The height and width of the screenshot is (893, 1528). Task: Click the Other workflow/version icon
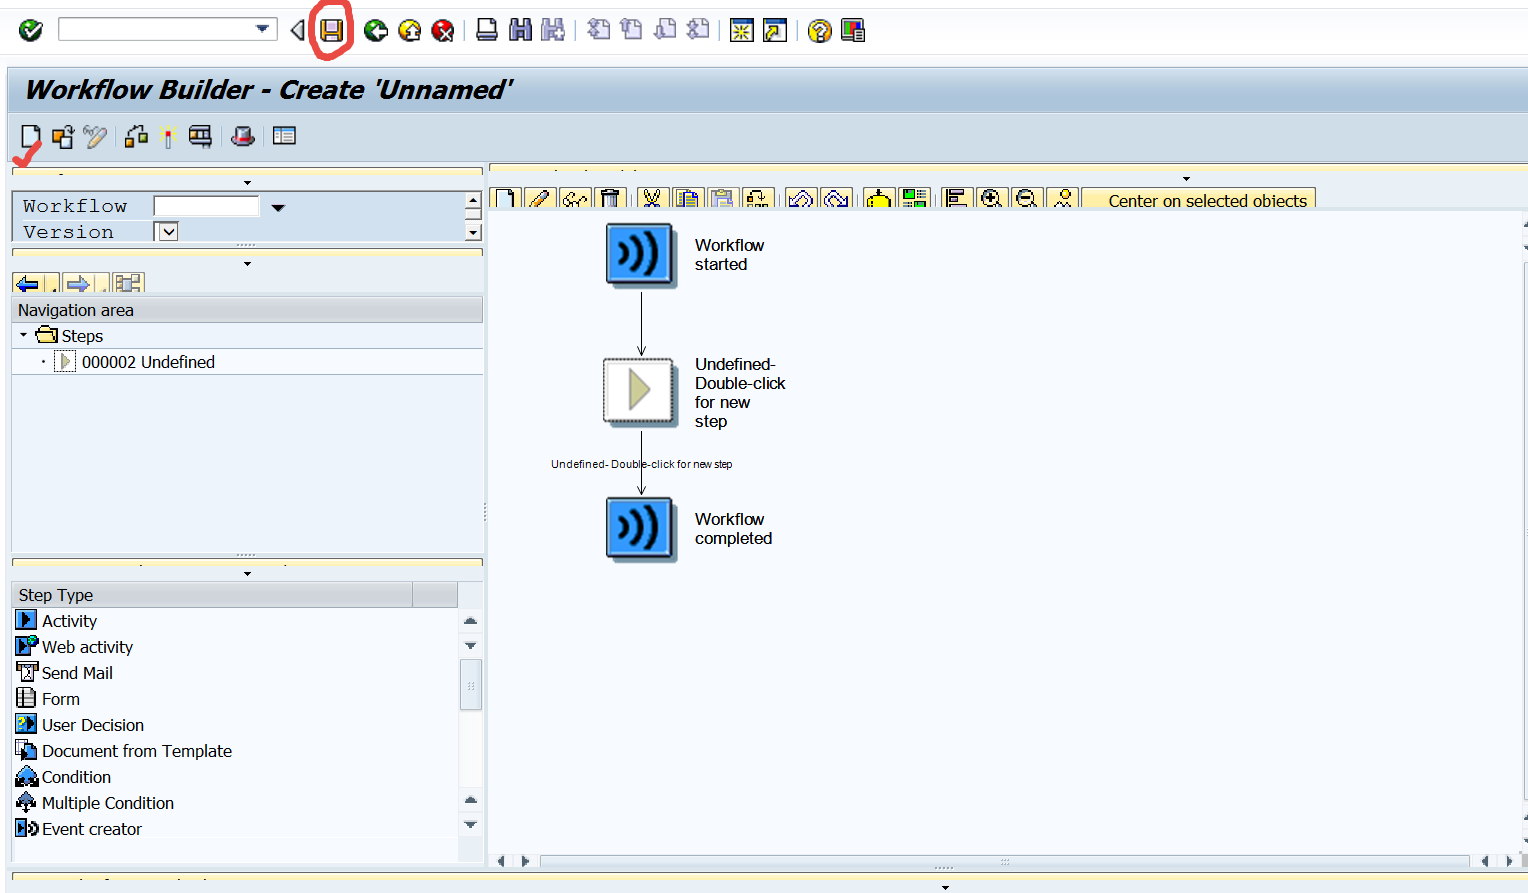click(63, 136)
